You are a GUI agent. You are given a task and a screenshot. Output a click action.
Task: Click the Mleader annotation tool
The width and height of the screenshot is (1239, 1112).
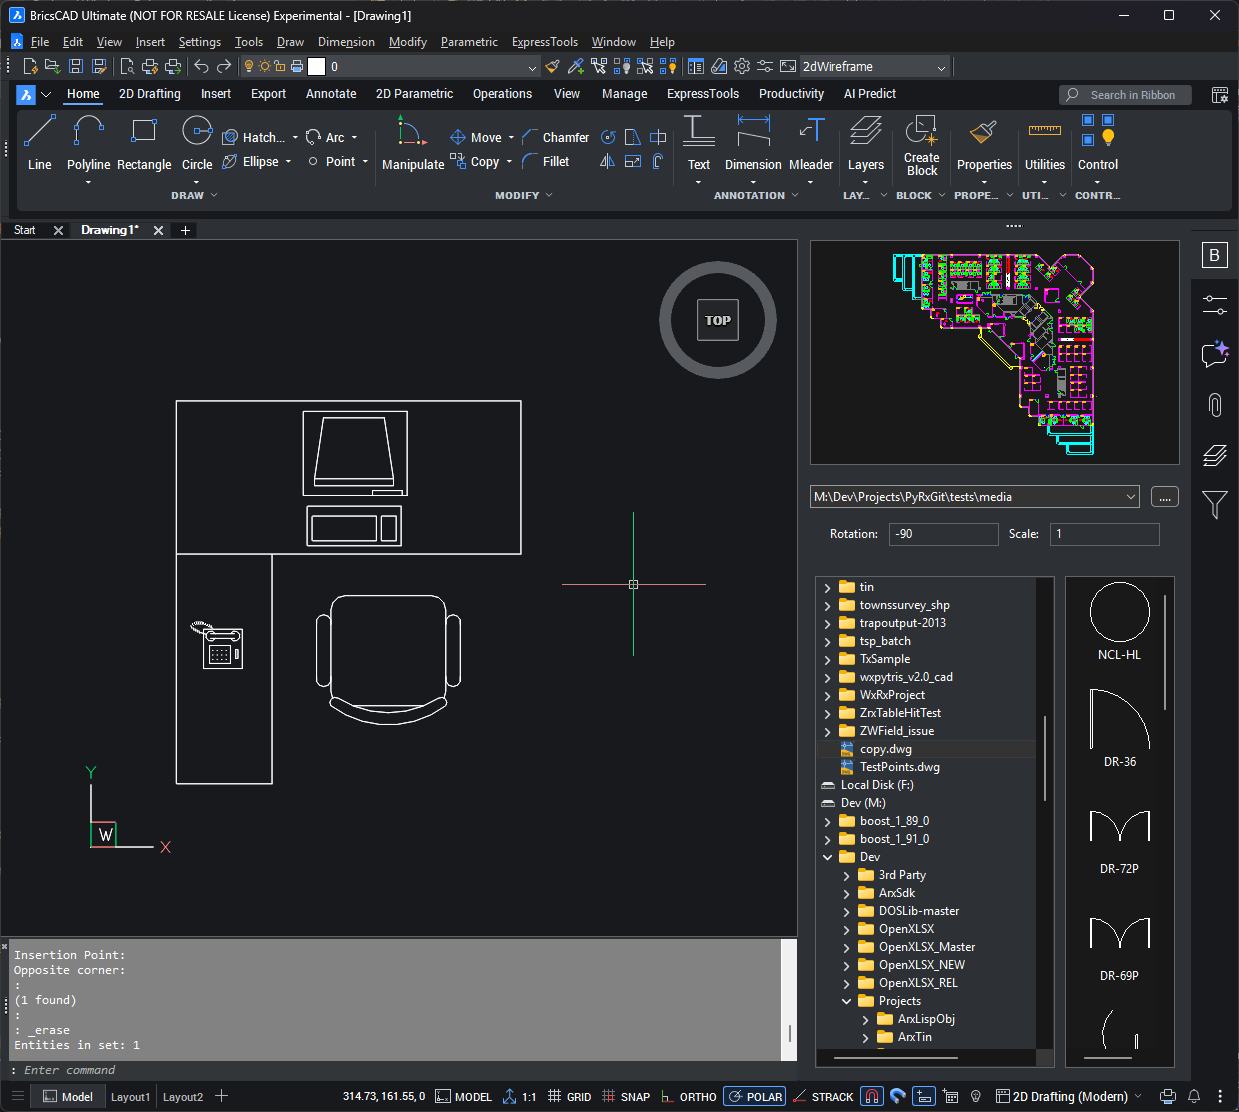[x=811, y=143]
